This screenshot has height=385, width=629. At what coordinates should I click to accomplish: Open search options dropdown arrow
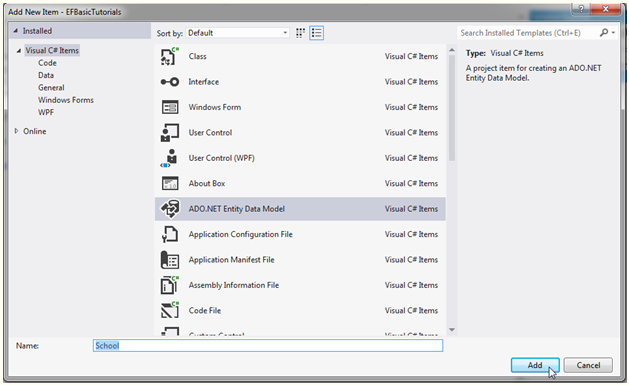pos(613,33)
